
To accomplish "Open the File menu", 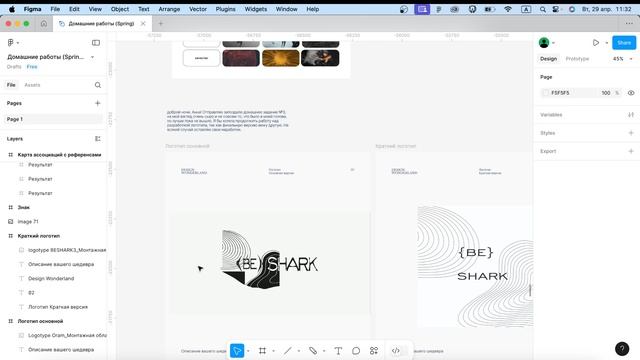I will click(x=55, y=9).
